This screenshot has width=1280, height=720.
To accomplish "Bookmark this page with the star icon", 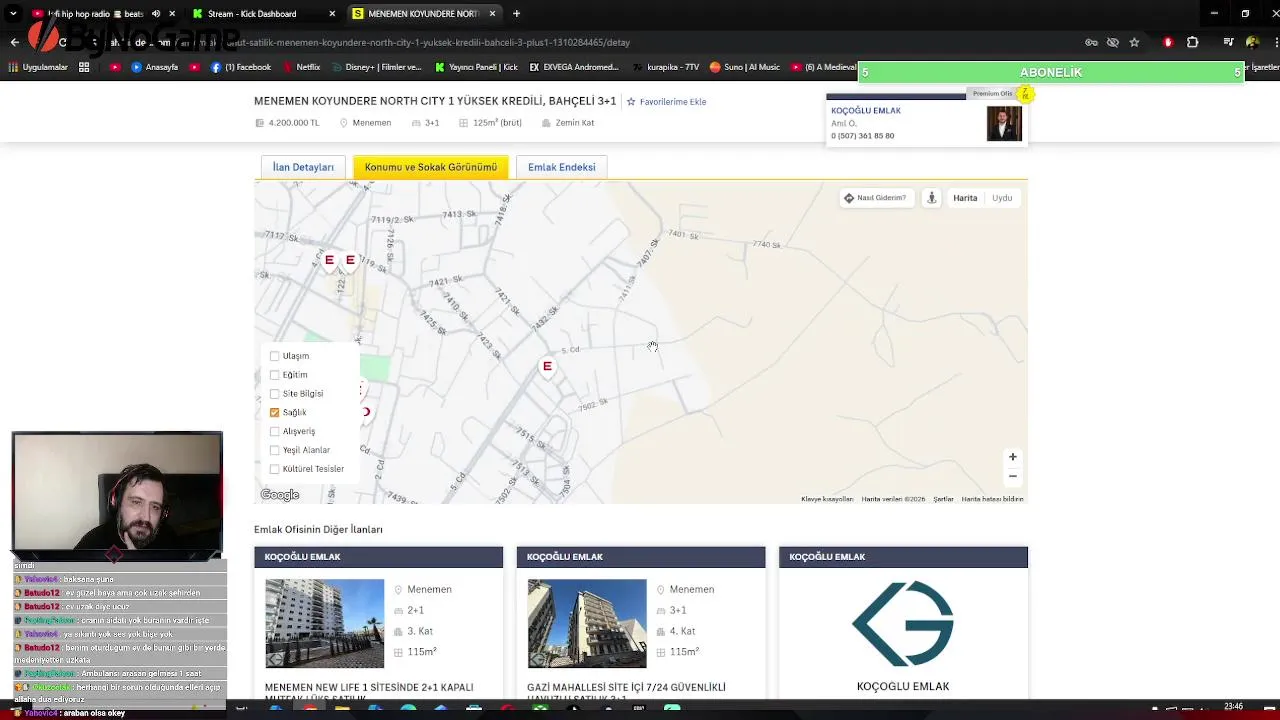I will [1134, 42].
